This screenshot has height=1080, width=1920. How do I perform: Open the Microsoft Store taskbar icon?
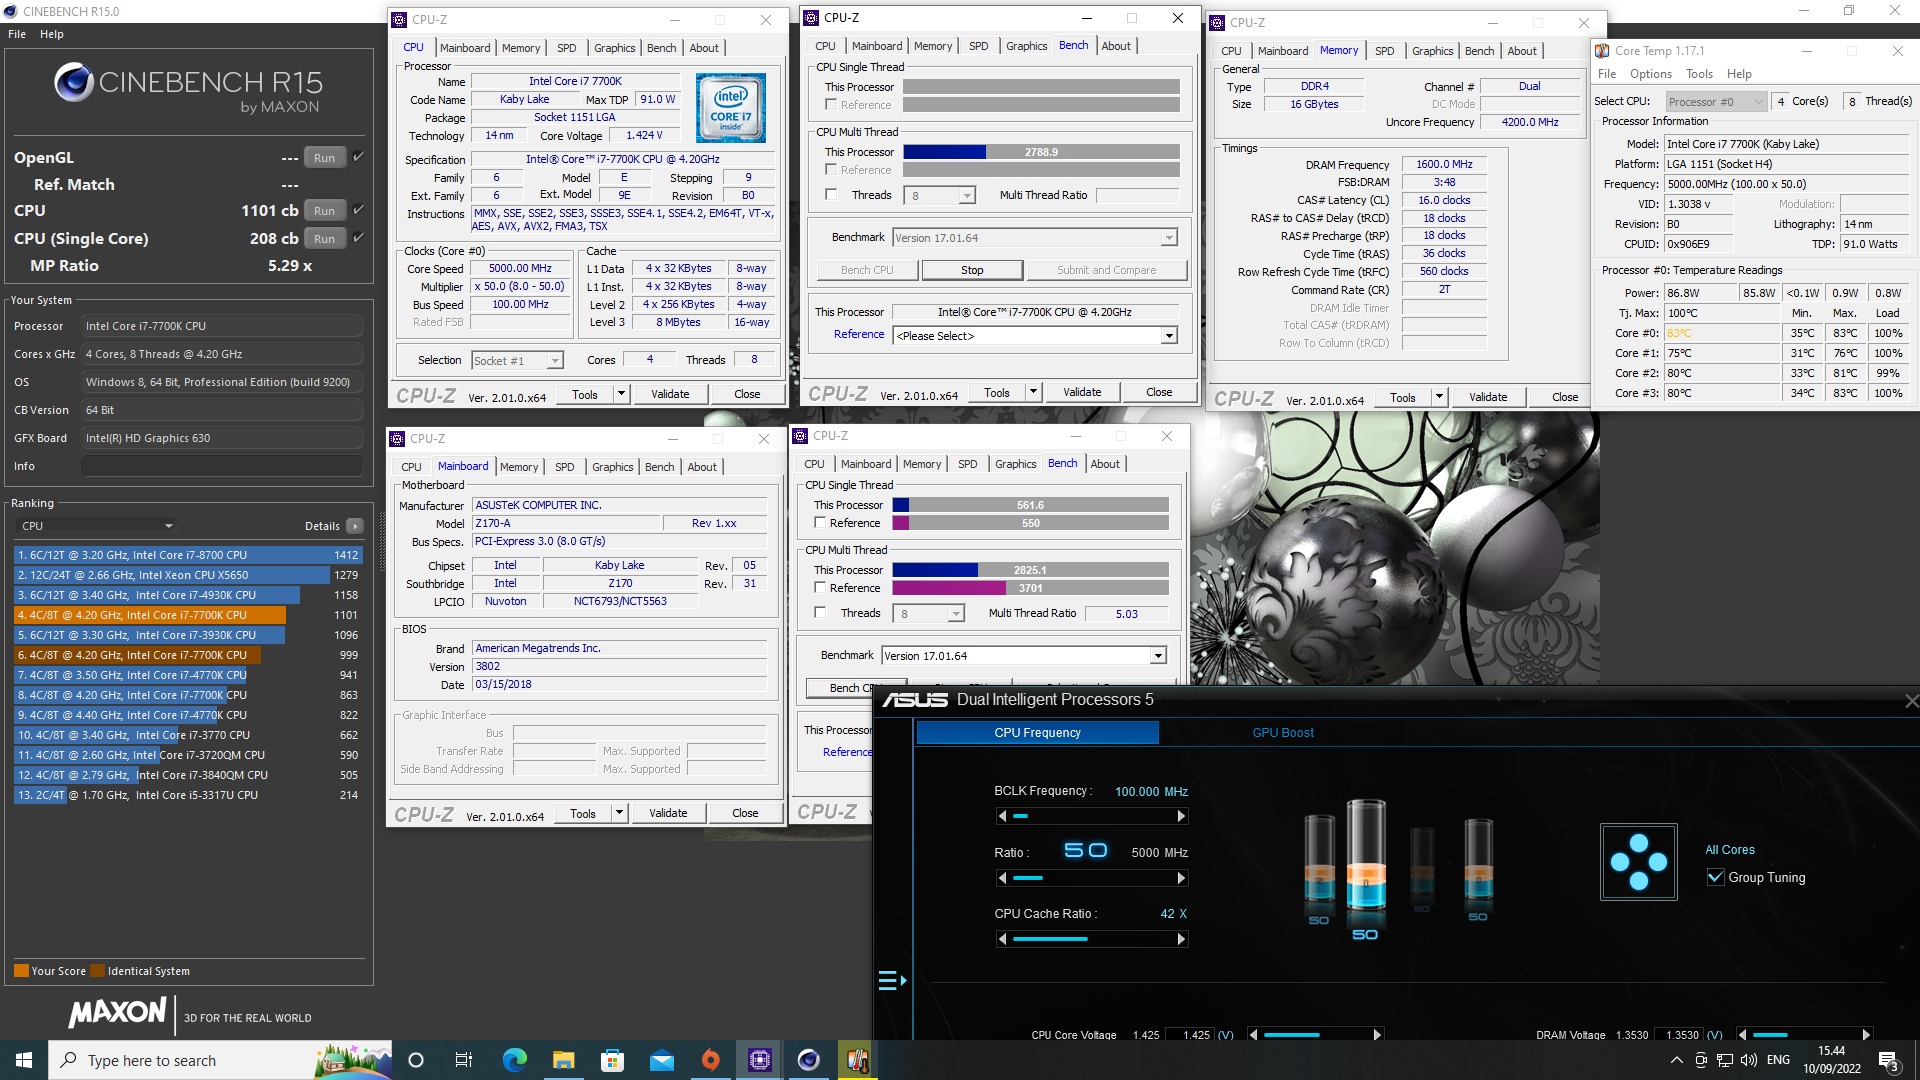pyautogui.click(x=612, y=1060)
